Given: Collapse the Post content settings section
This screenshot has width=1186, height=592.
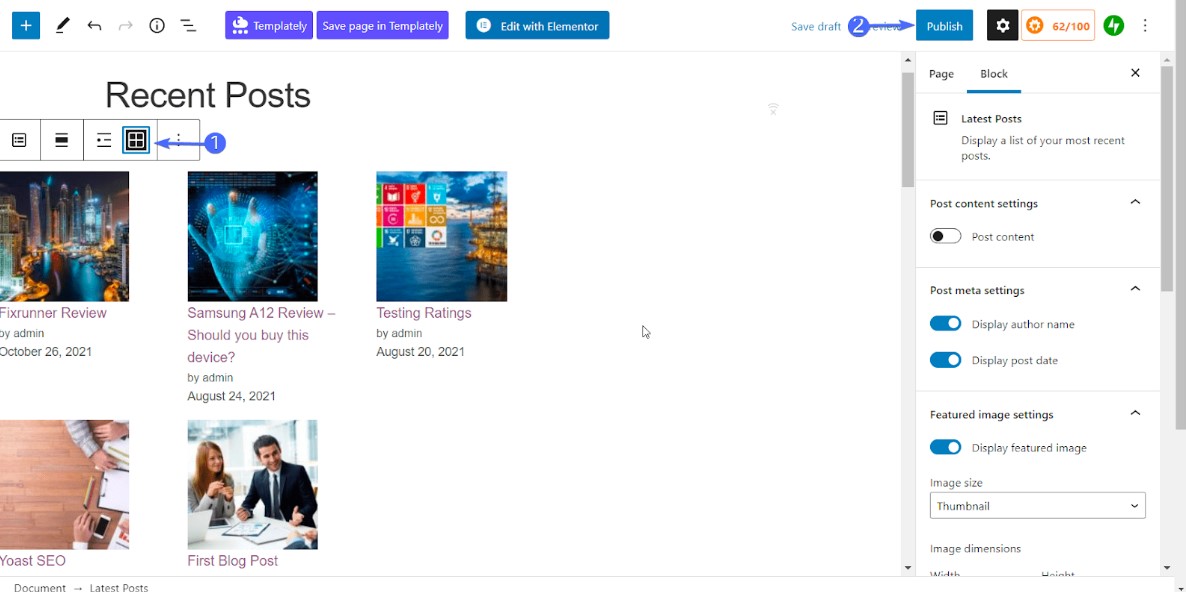Looking at the screenshot, I should [1135, 203].
